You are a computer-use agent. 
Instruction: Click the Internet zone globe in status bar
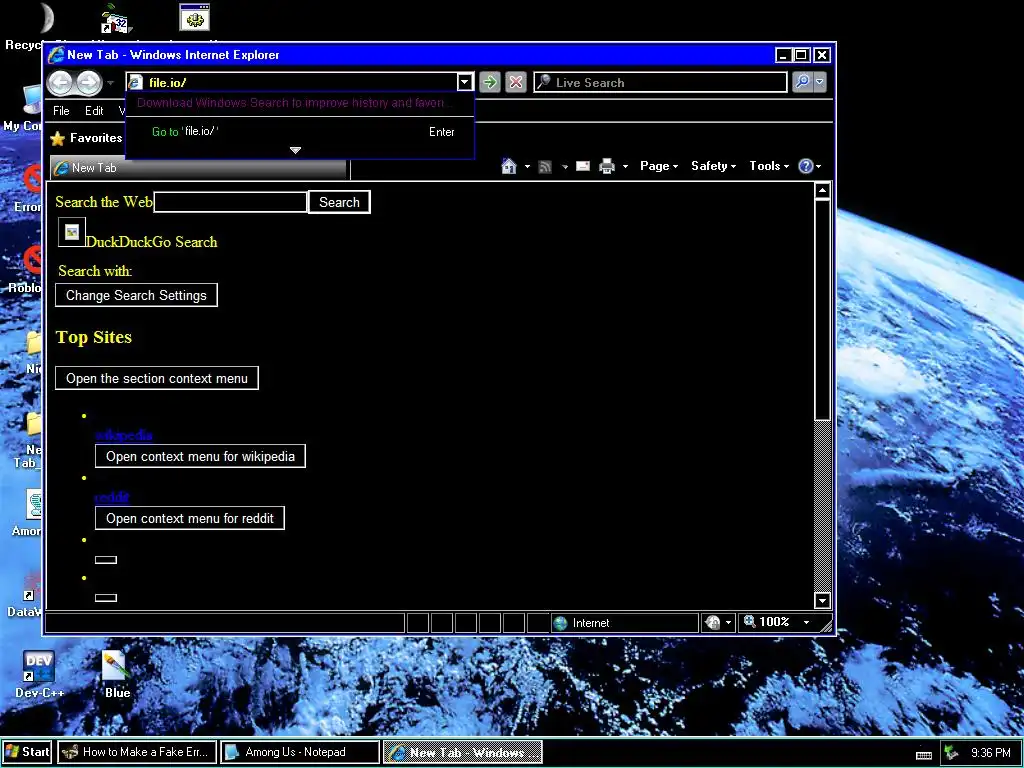click(560, 623)
